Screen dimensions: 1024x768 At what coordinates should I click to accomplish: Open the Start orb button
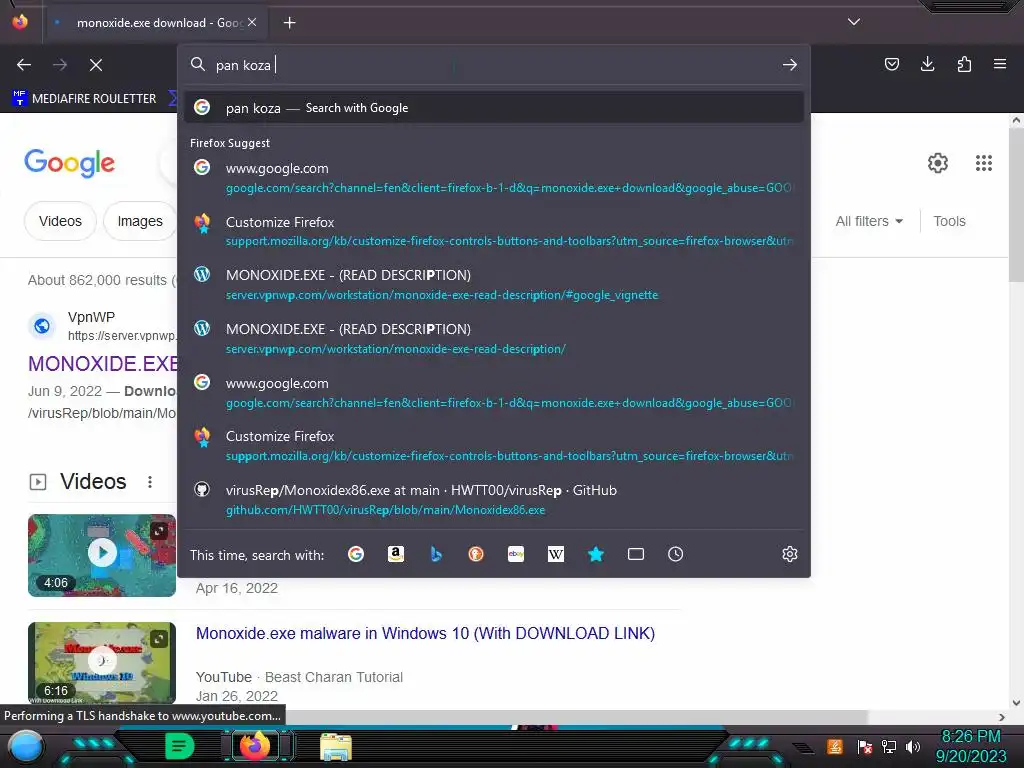[26, 747]
